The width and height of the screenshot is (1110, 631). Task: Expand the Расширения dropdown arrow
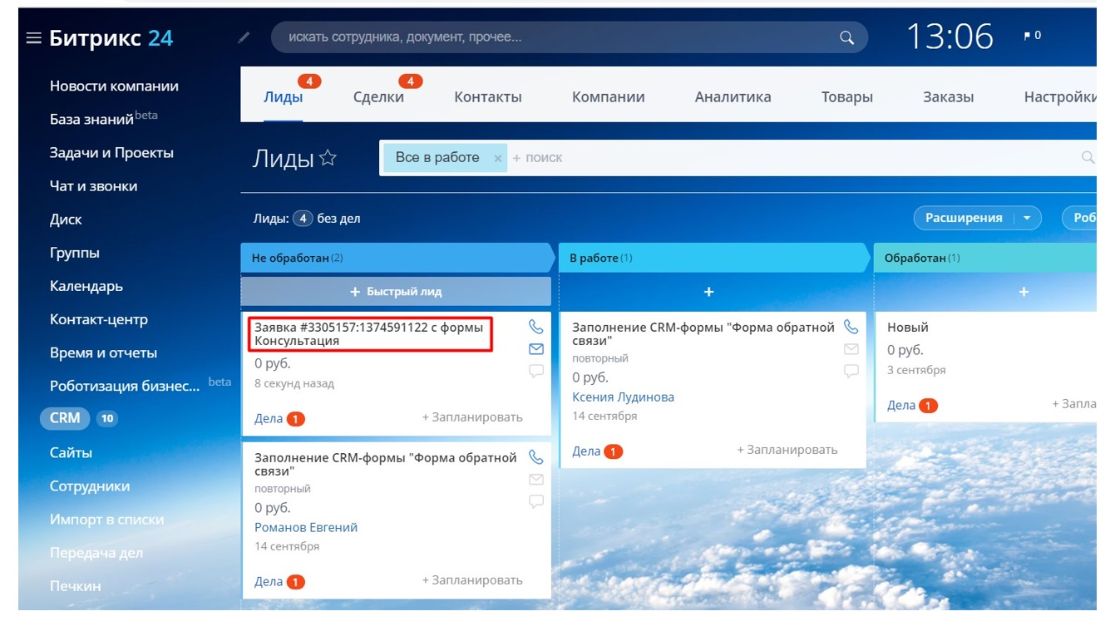(1026, 218)
